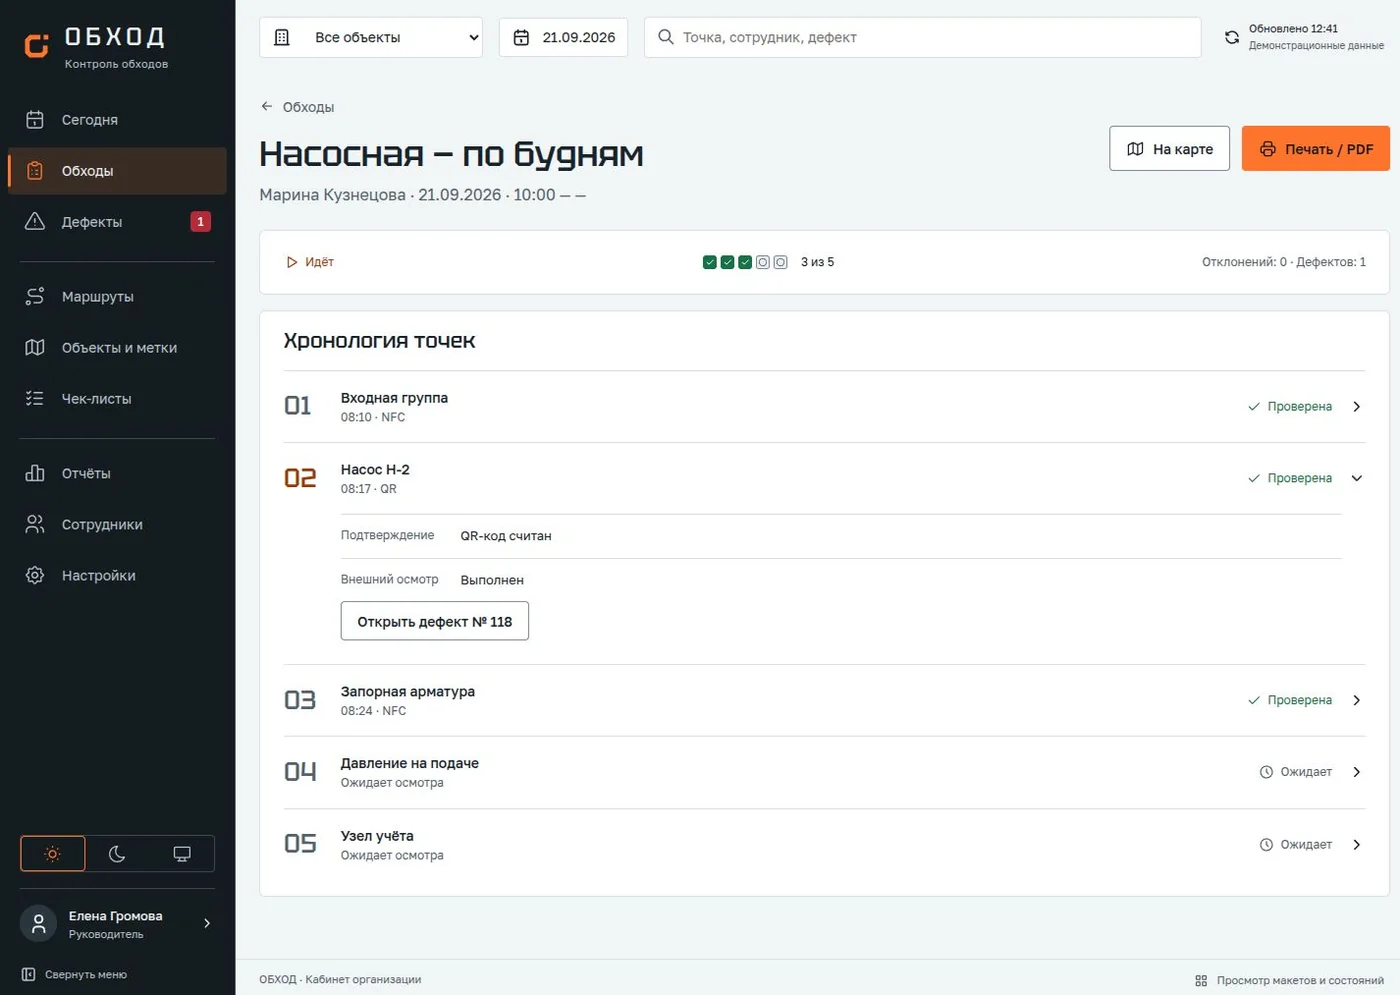
Task: Click Открыть дефект № 118 button
Action: click(x=435, y=621)
